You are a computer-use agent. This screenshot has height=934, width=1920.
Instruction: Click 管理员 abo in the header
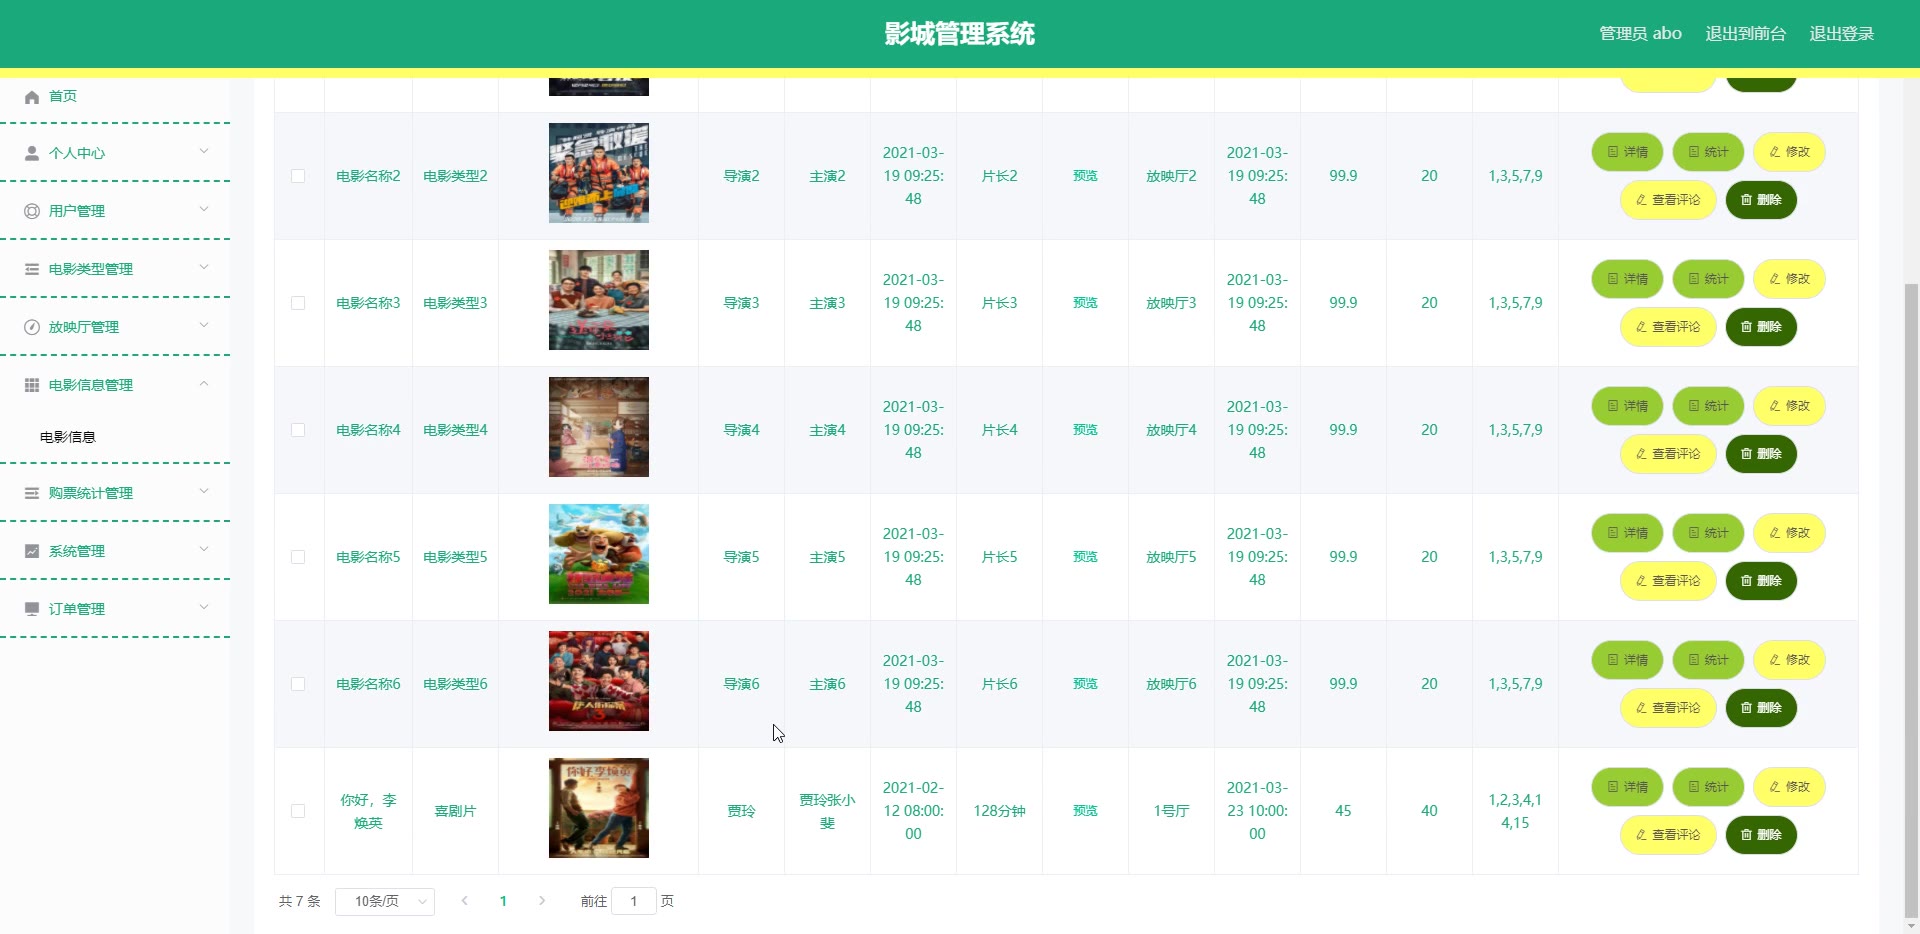[x=1640, y=34]
